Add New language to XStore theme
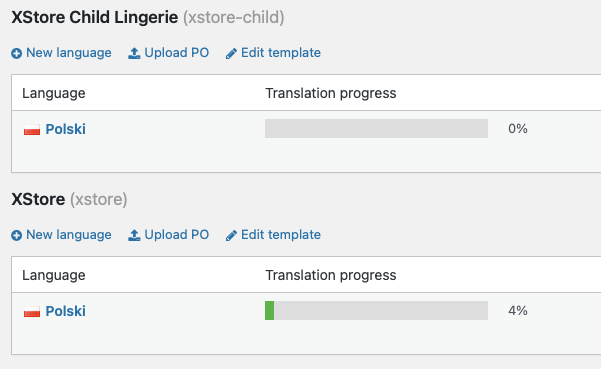Viewport: 601px width, 369px height. (x=69, y=235)
